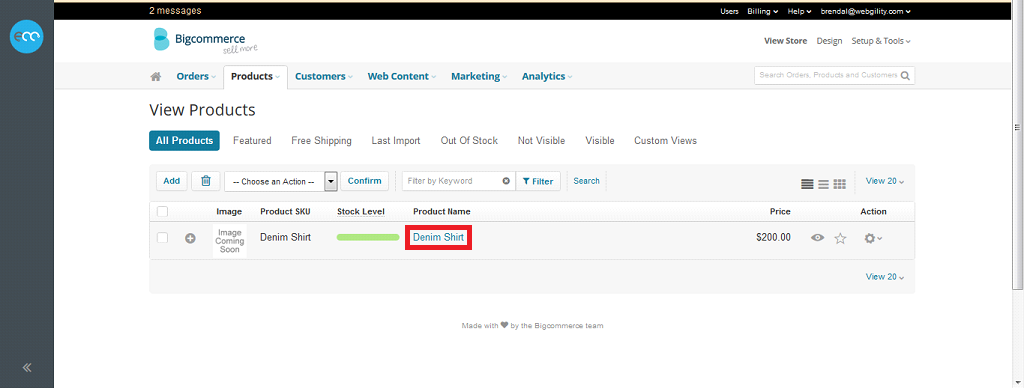Click the Denim Shirt SKU cell
This screenshot has width=1024, height=388.
click(285, 238)
